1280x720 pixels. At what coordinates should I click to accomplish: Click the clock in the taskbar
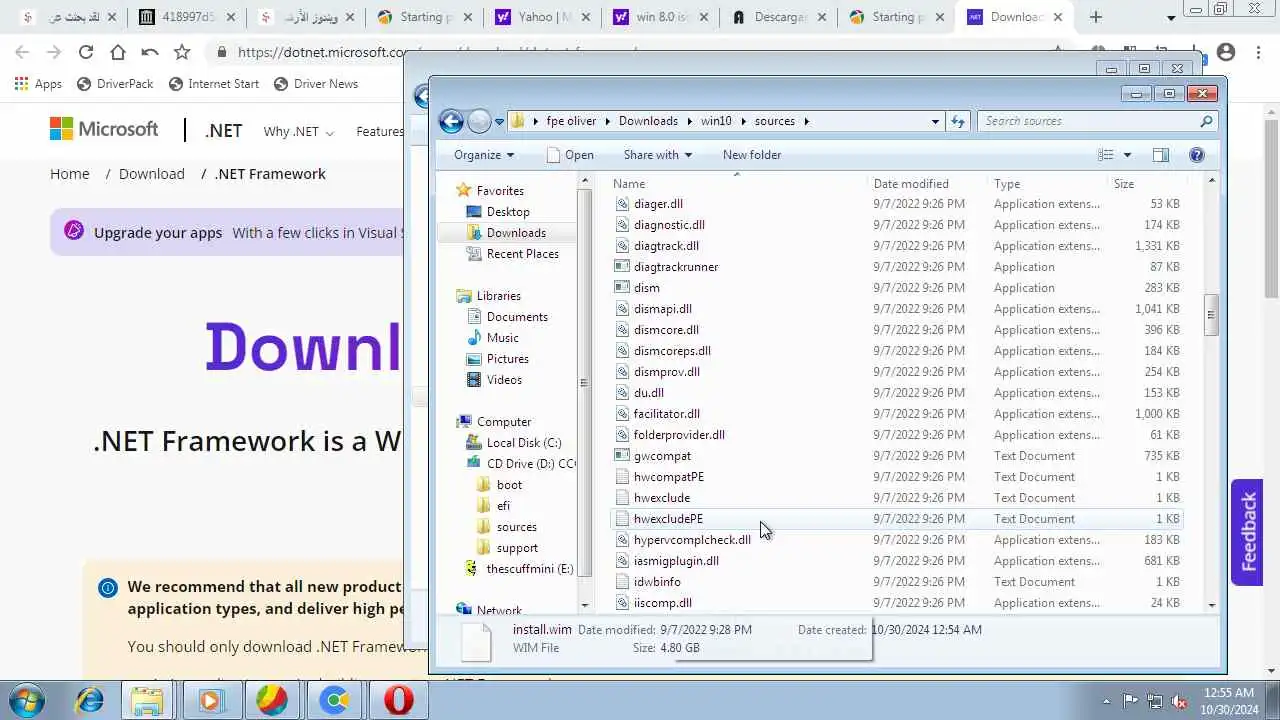click(1230, 701)
